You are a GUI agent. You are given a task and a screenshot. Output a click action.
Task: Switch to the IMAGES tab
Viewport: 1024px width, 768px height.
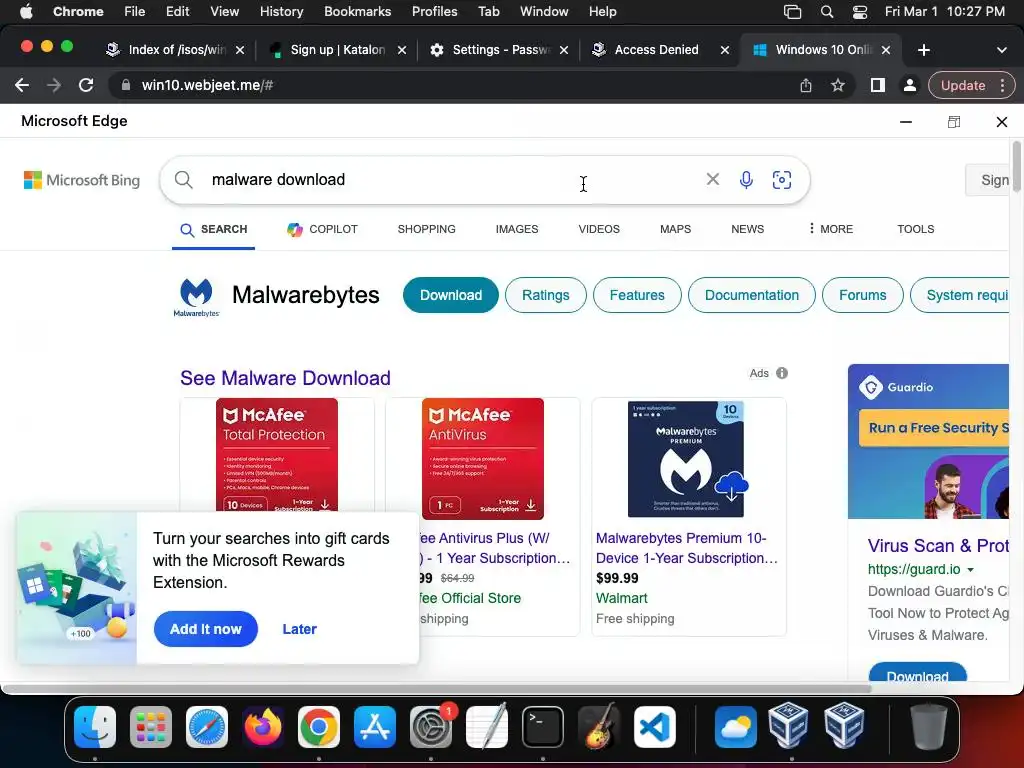(517, 229)
